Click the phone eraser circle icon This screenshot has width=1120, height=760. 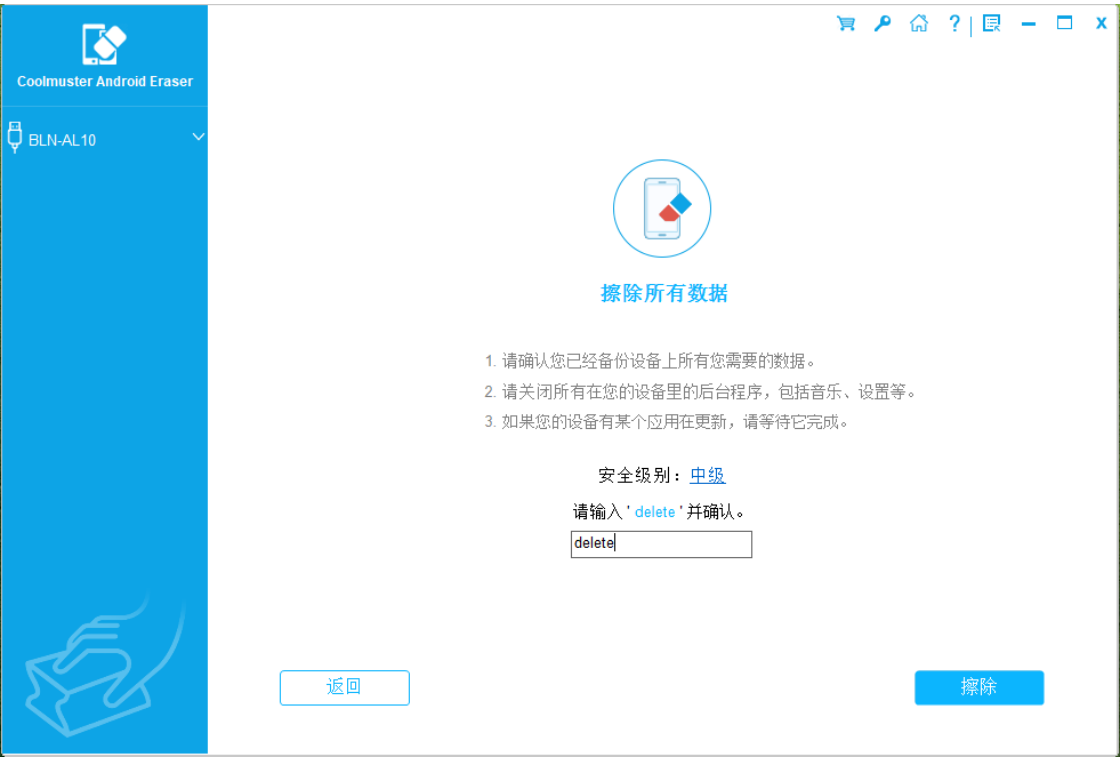coord(662,209)
